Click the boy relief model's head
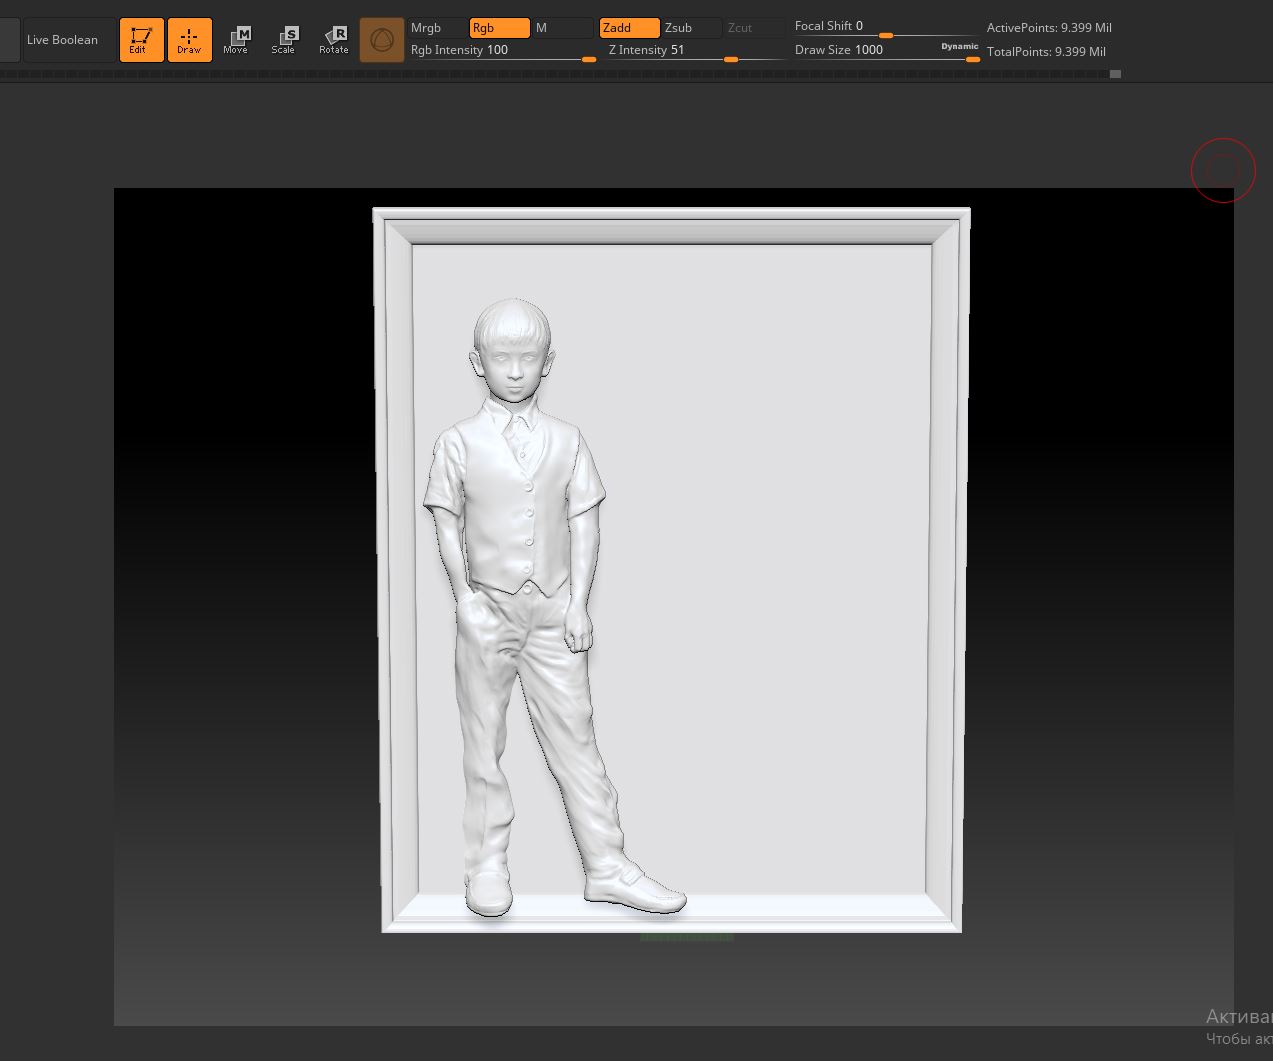1273x1061 pixels. (512, 350)
